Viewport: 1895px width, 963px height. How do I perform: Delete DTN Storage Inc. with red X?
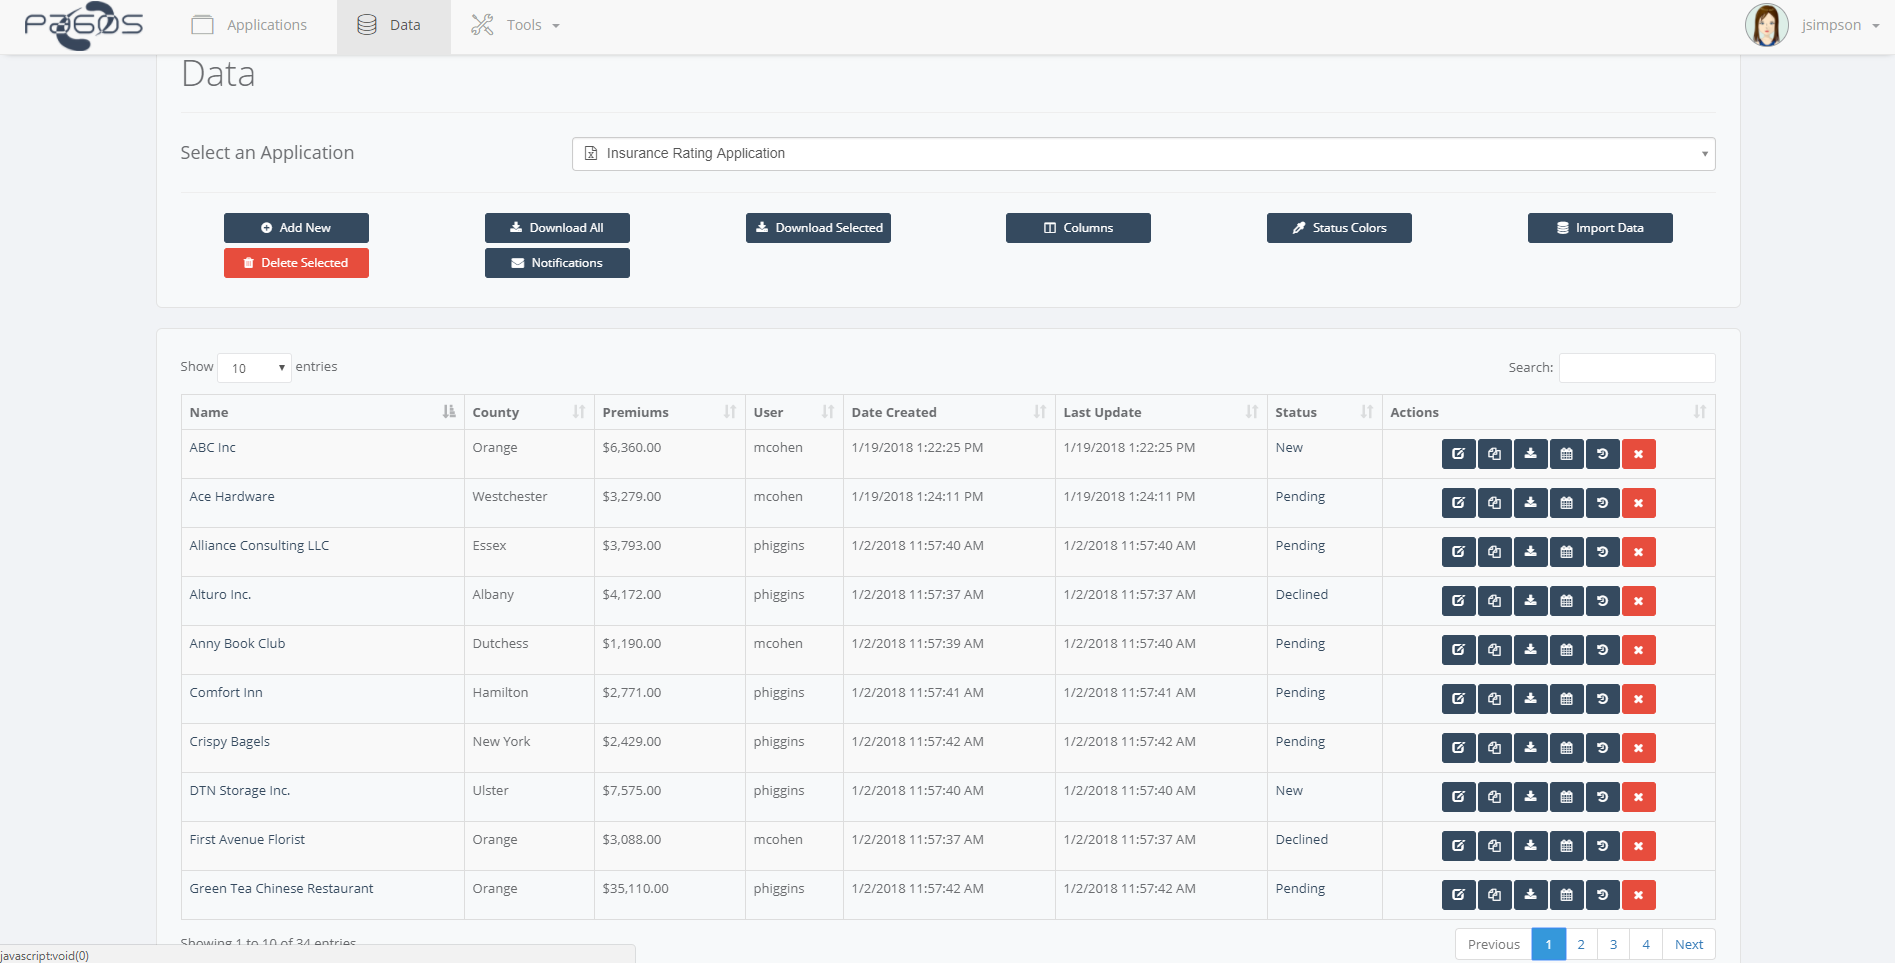pos(1638,797)
